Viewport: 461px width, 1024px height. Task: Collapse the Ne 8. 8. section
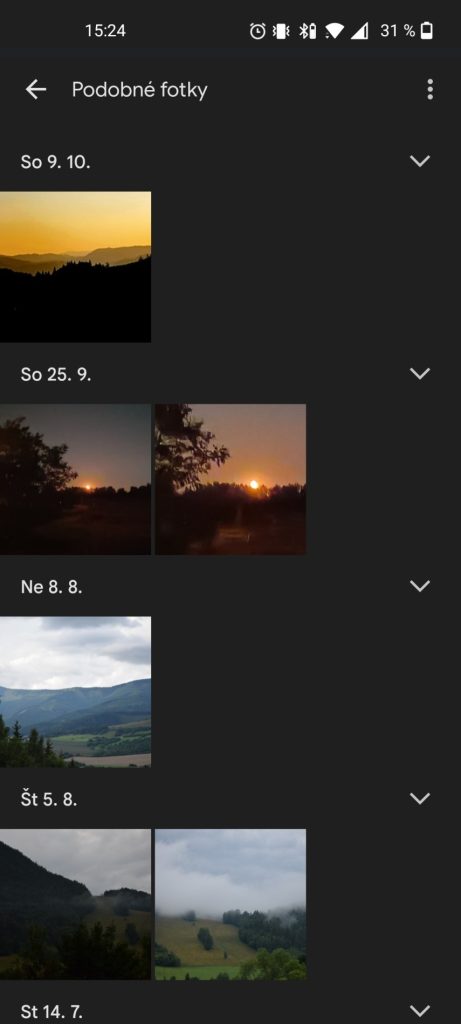point(420,586)
